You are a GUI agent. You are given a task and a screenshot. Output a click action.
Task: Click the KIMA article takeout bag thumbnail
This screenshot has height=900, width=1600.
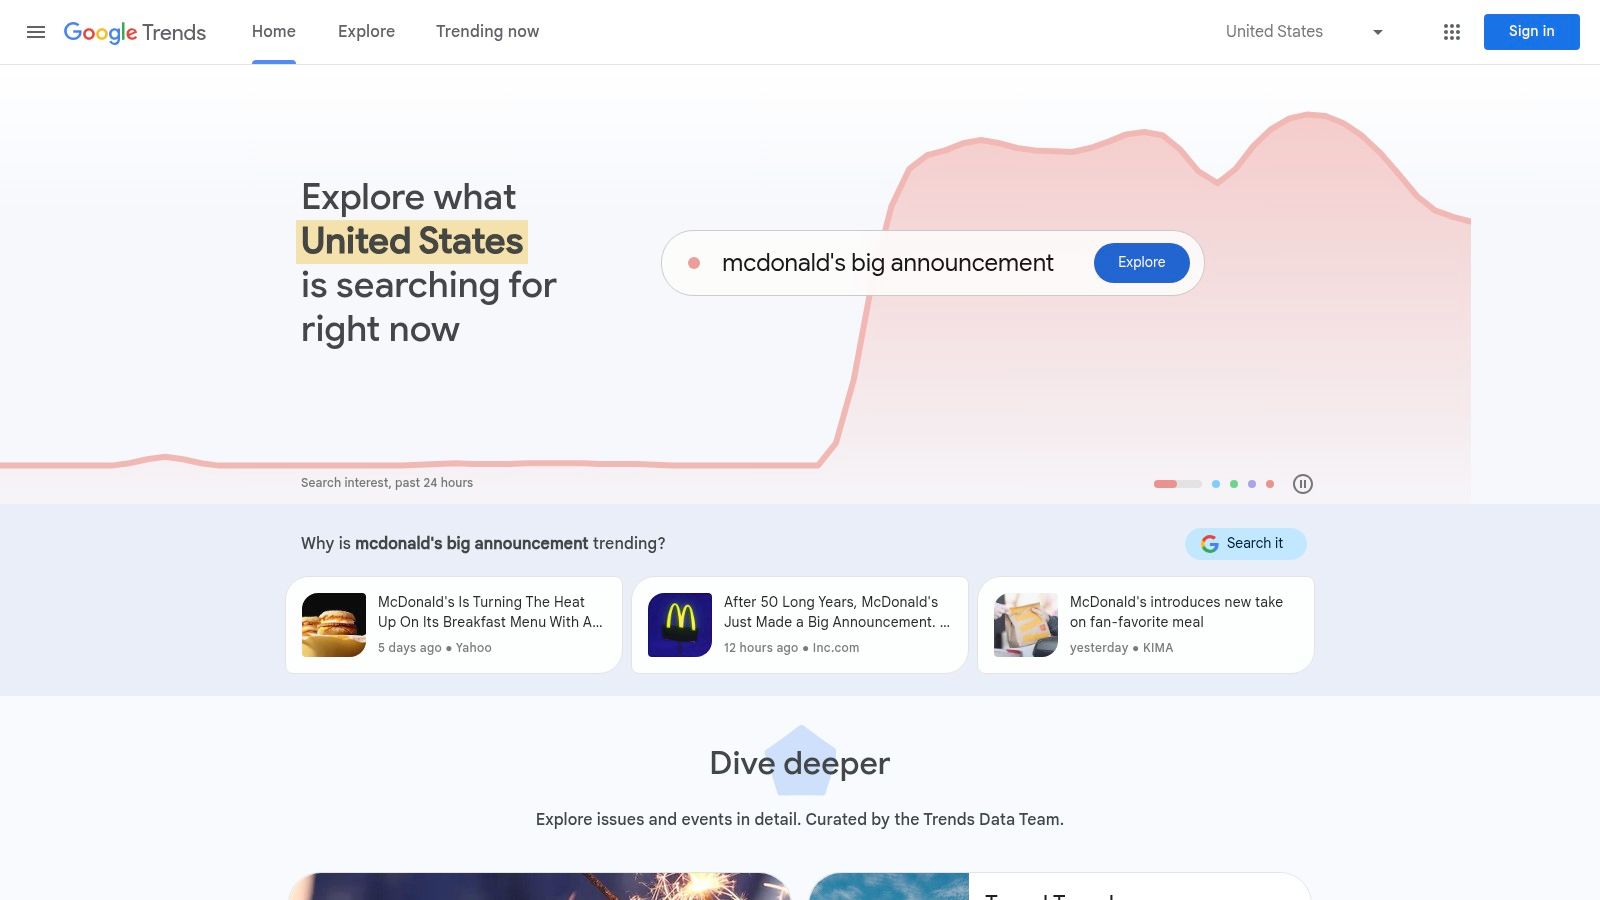1026,625
